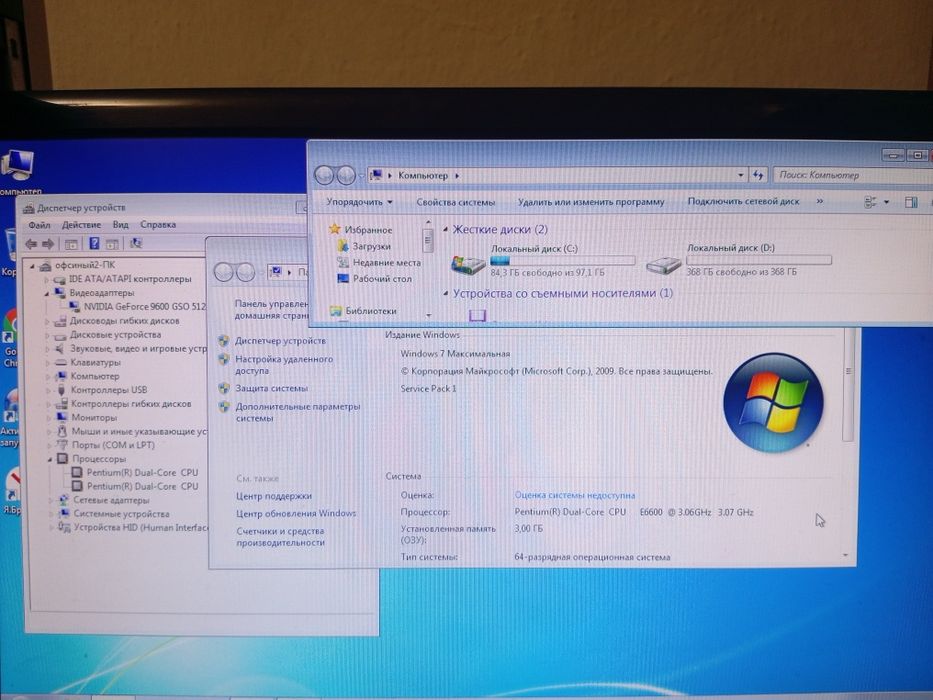Click Оценка системы недоступна link
The height and width of the screenshot is (700, 933).
(574, 495)
